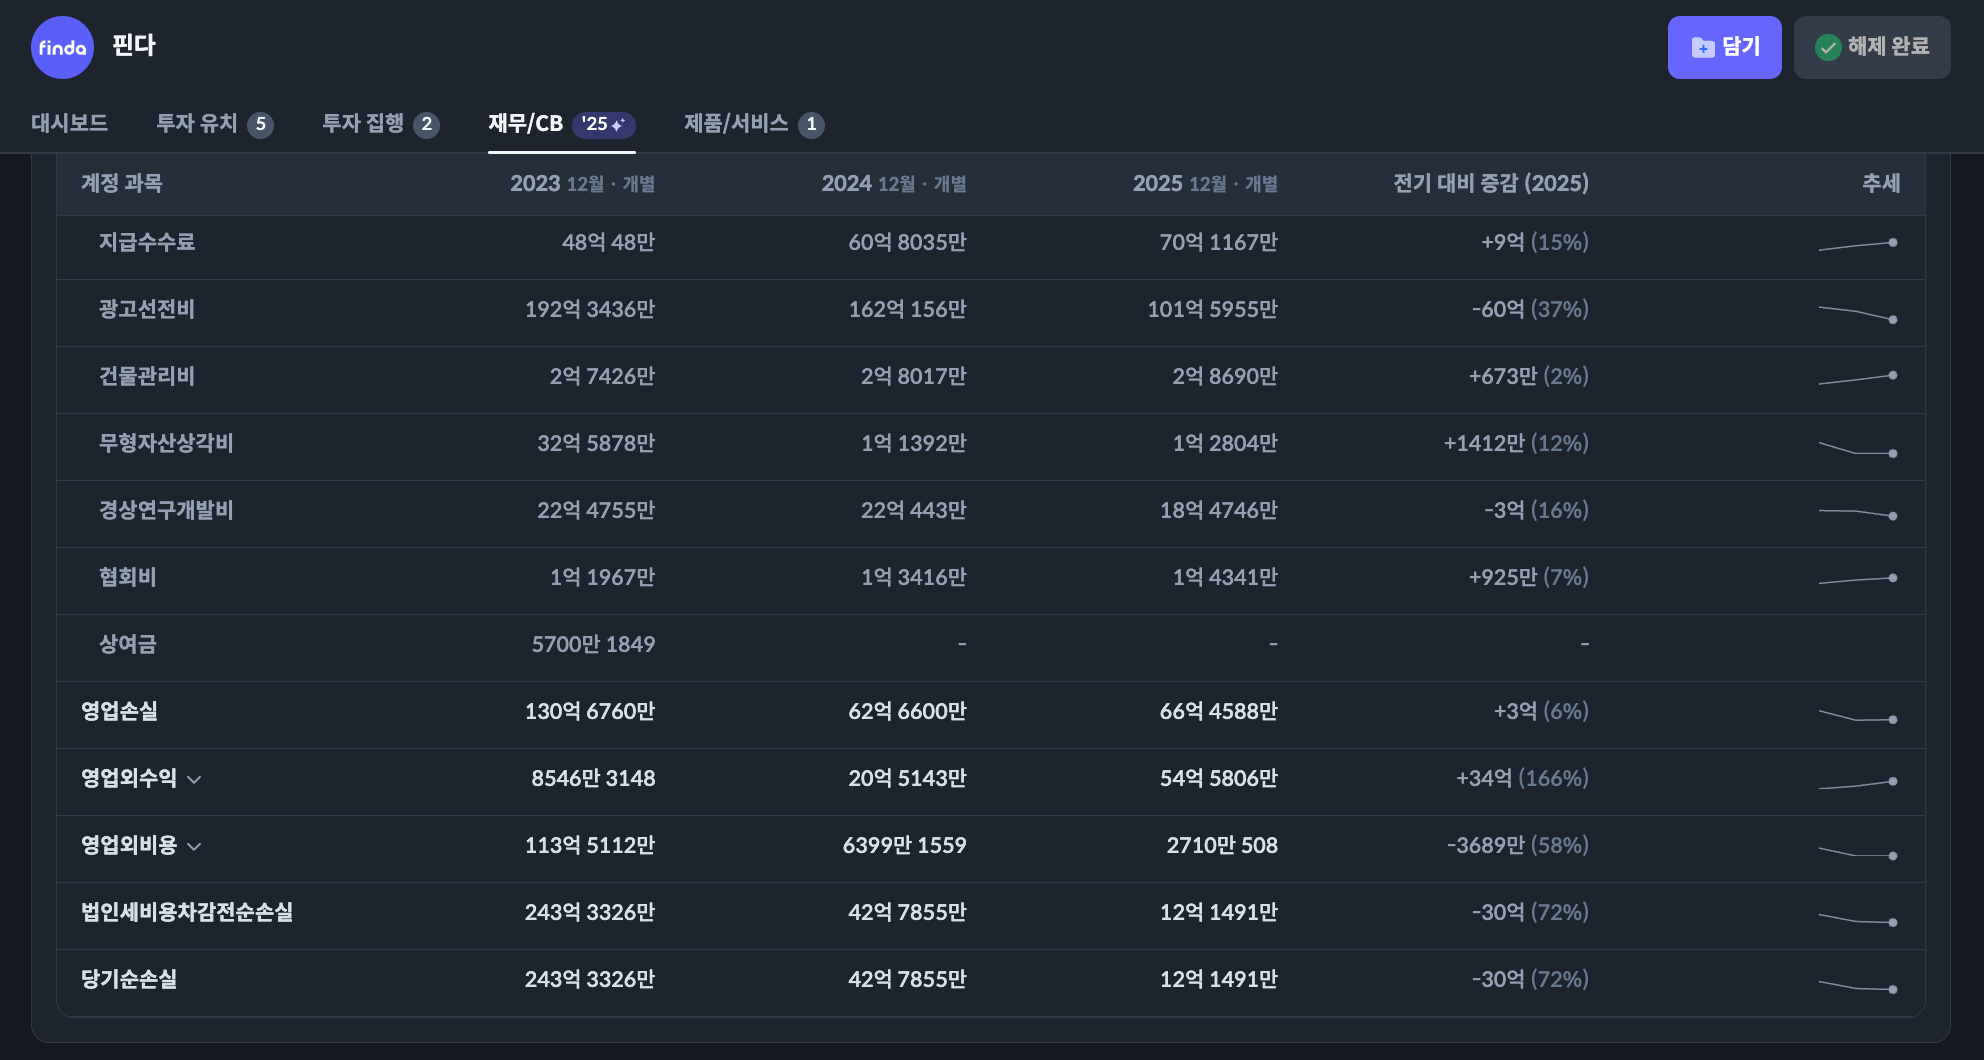The width and height of the screenshot is (1984, 1060).
Task: Click the '25 sparkle badge
Action: coord(603,124)
